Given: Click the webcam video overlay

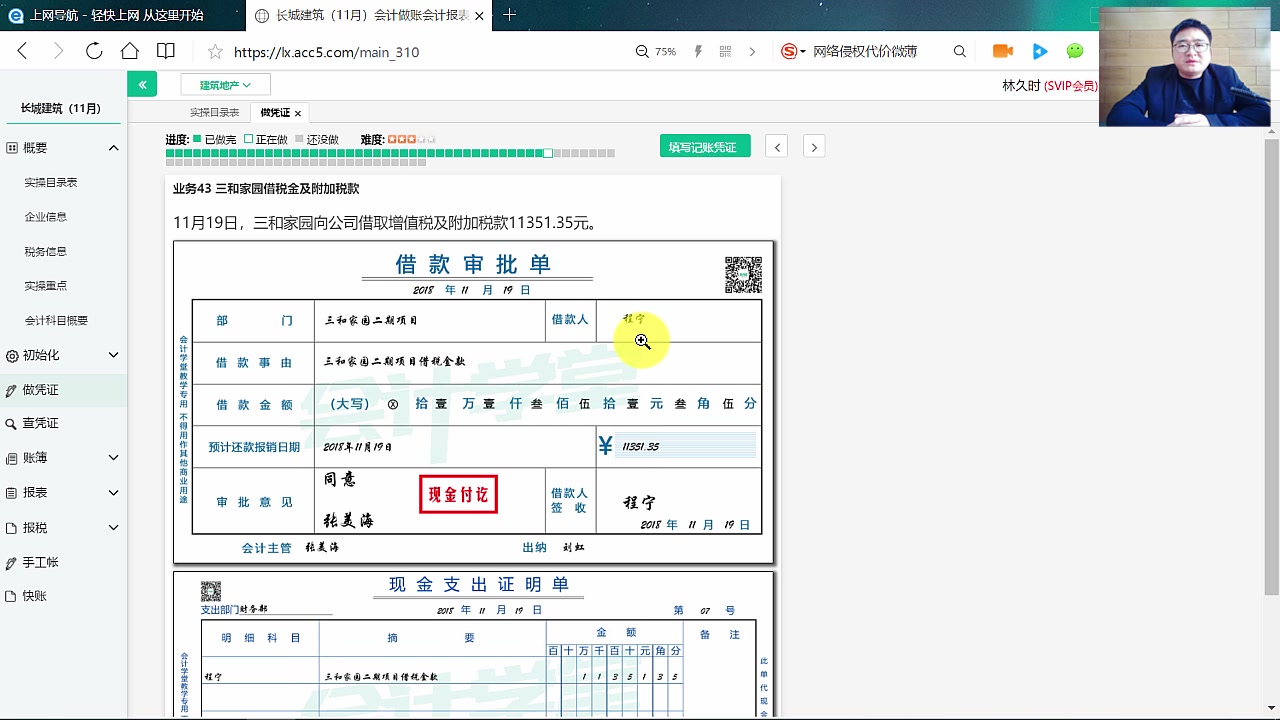Looking at the screenshot, I should [1185, 66].
